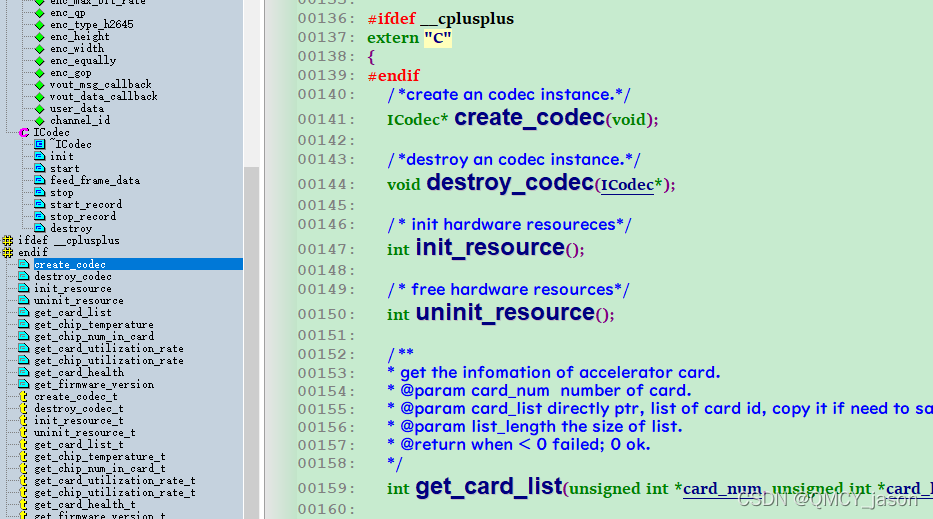Select get_chip_temperature_t typedef entry

[x=100, y=457]
